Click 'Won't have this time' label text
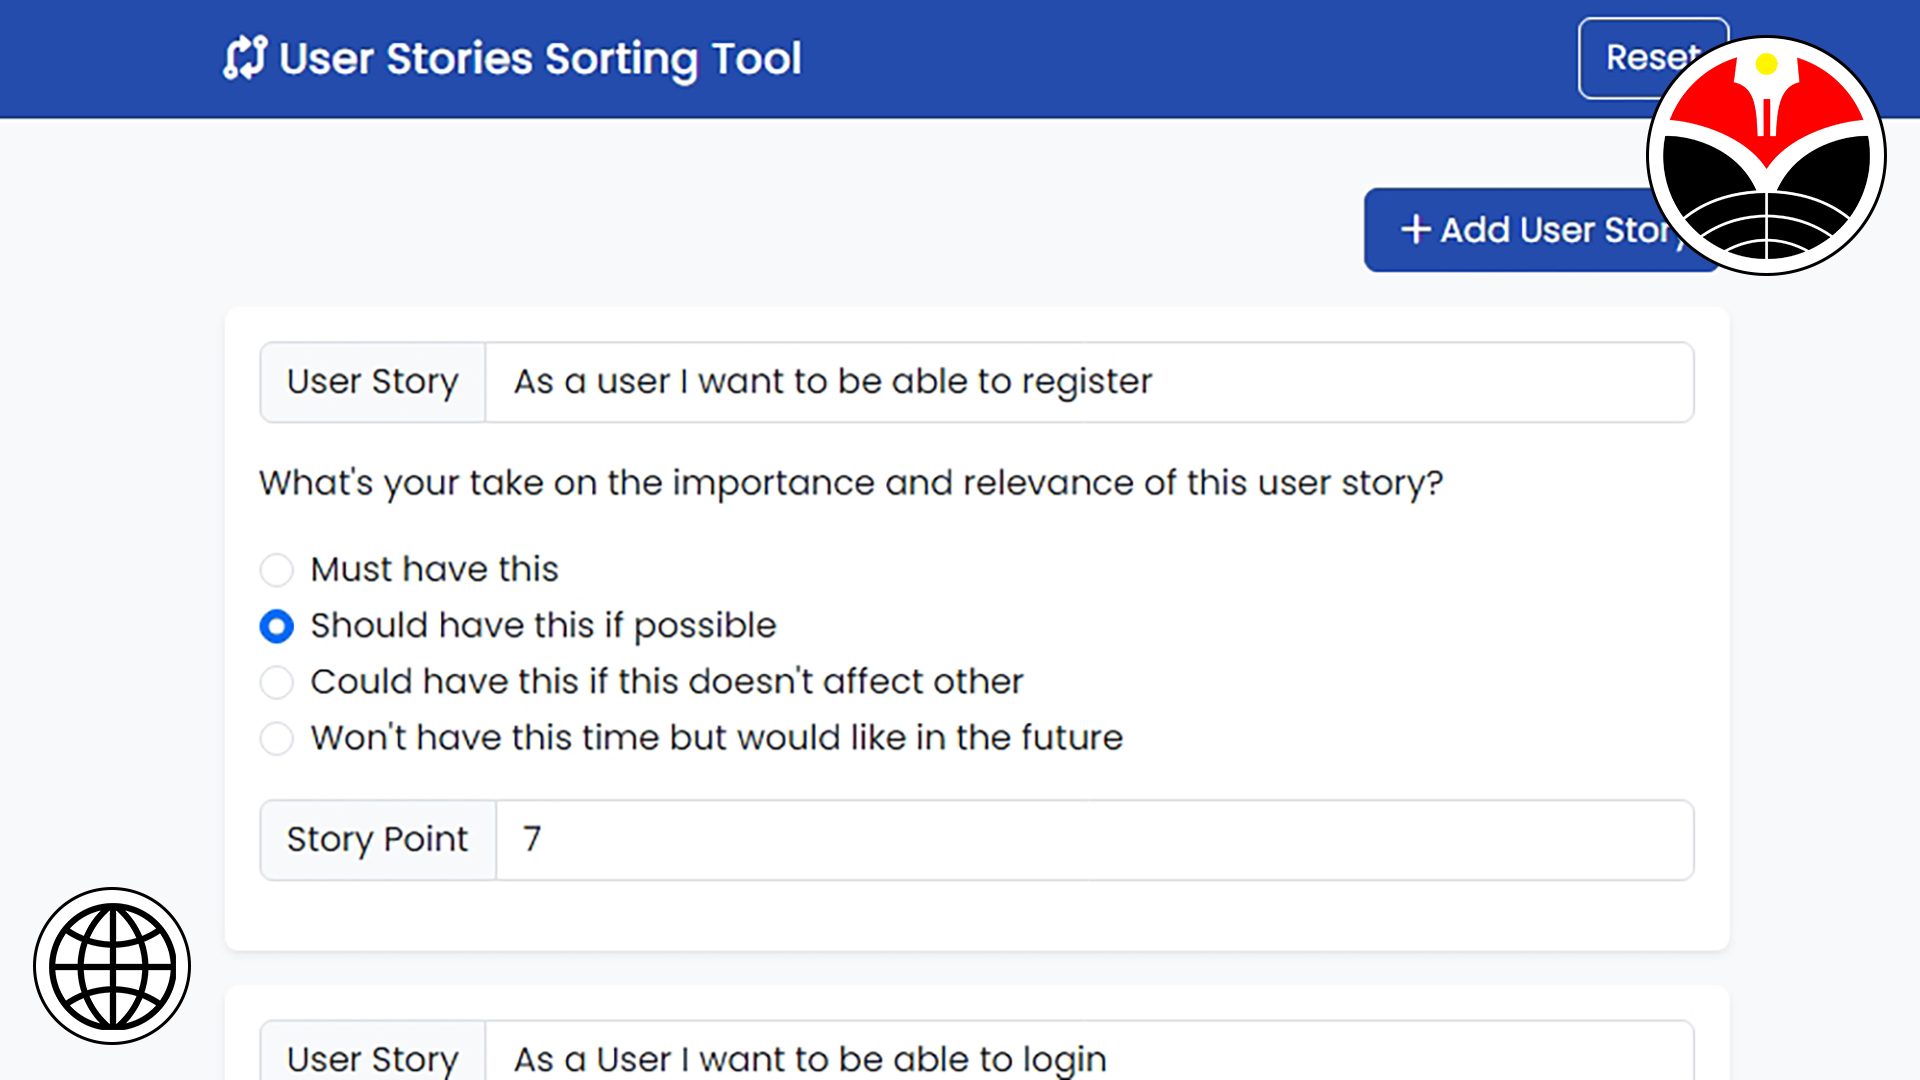This screenshot has width=1920, height=1080. [x=716, y=739]
